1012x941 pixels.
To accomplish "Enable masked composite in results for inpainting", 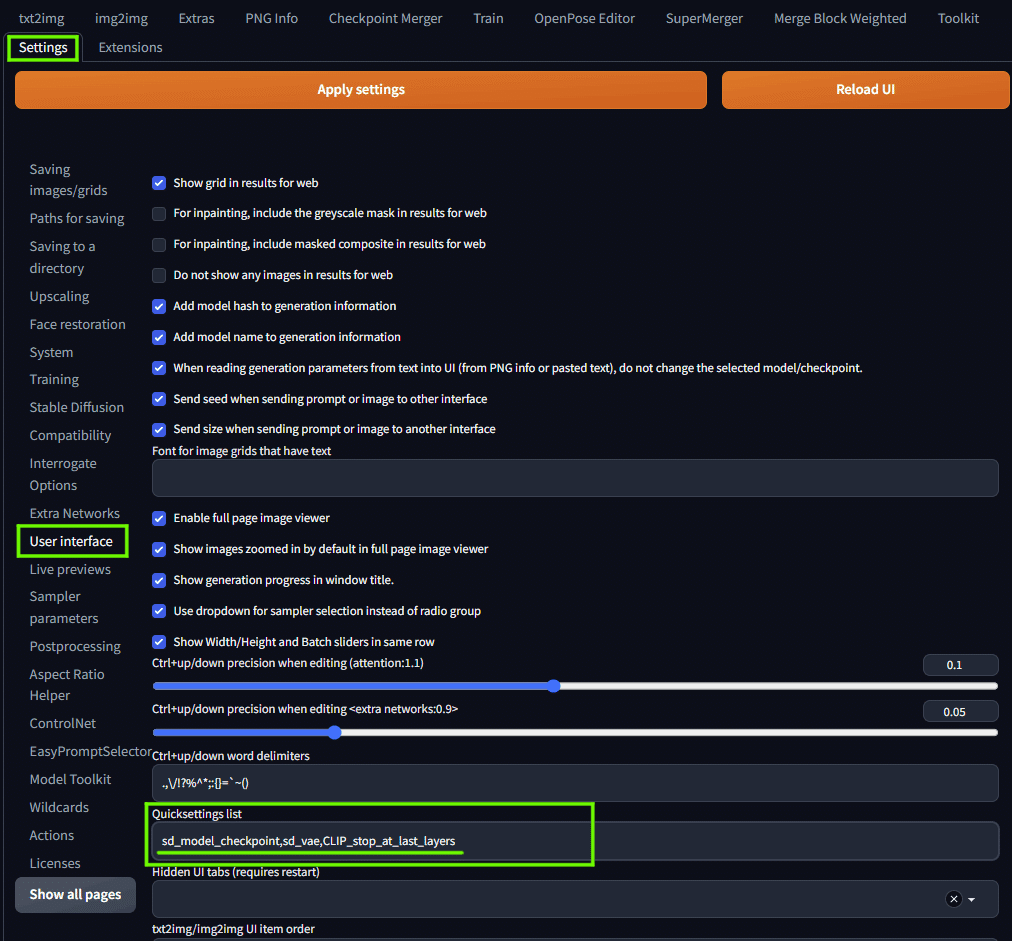I will click(159, 244).
